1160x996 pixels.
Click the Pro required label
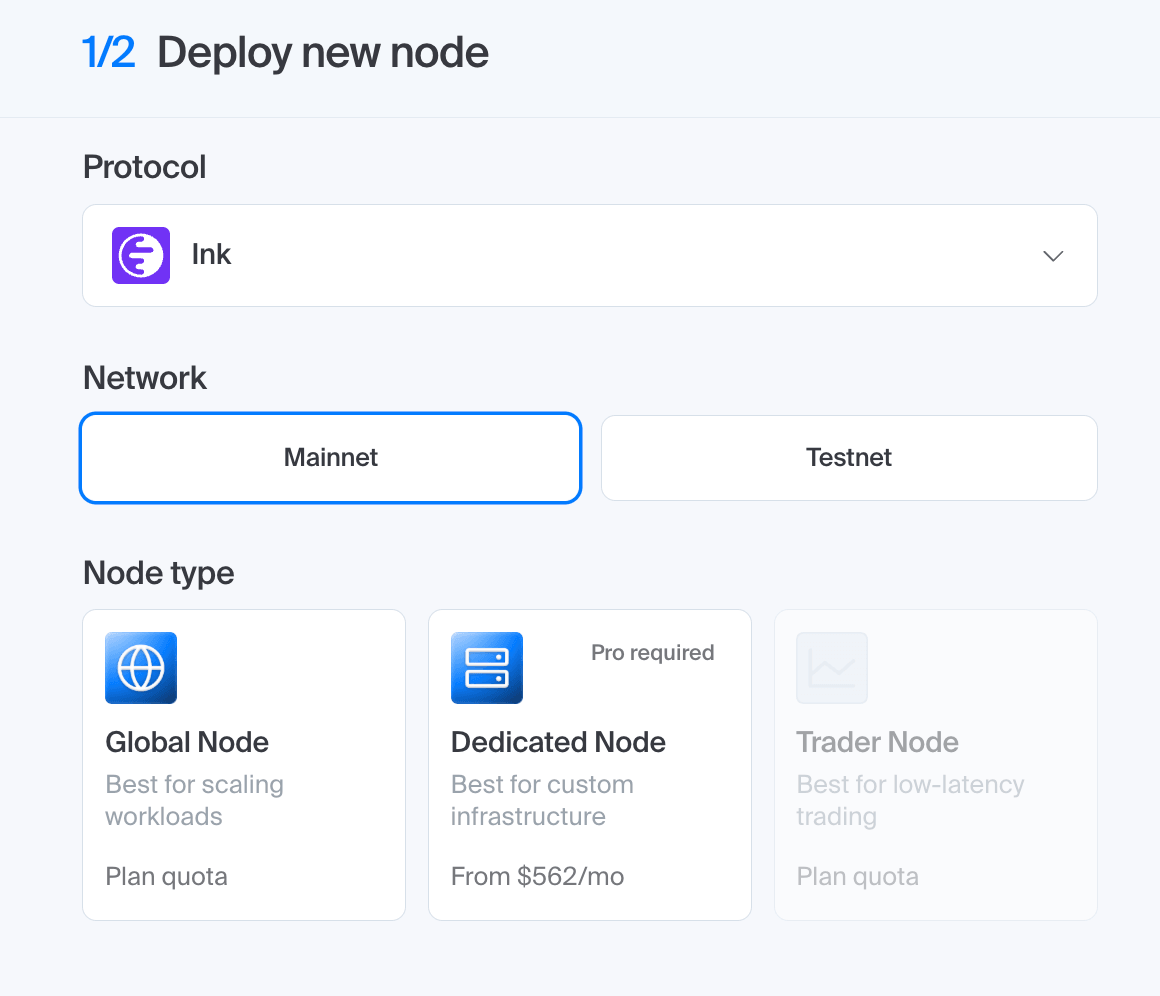coord(652,653)
